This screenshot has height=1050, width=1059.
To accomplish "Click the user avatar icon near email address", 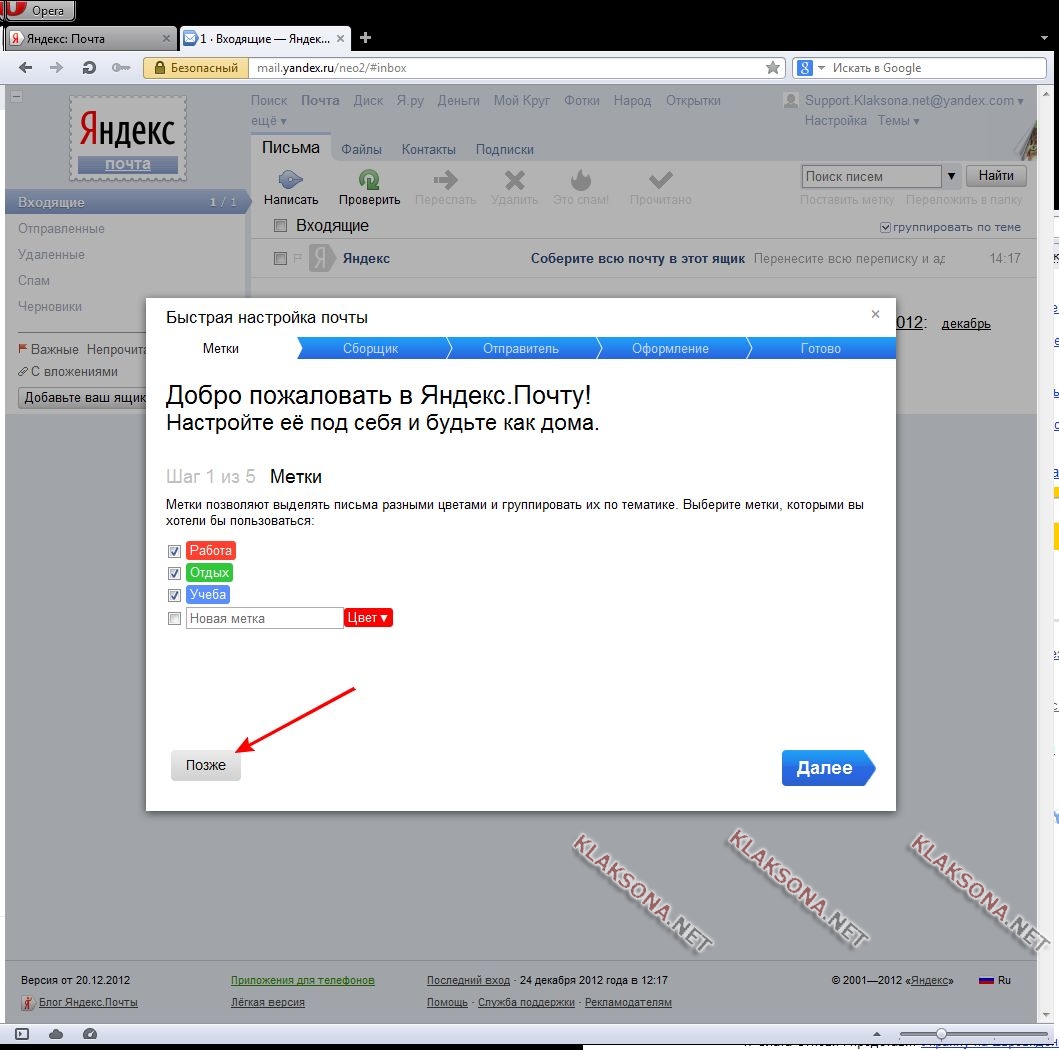I will coord(790,101).
